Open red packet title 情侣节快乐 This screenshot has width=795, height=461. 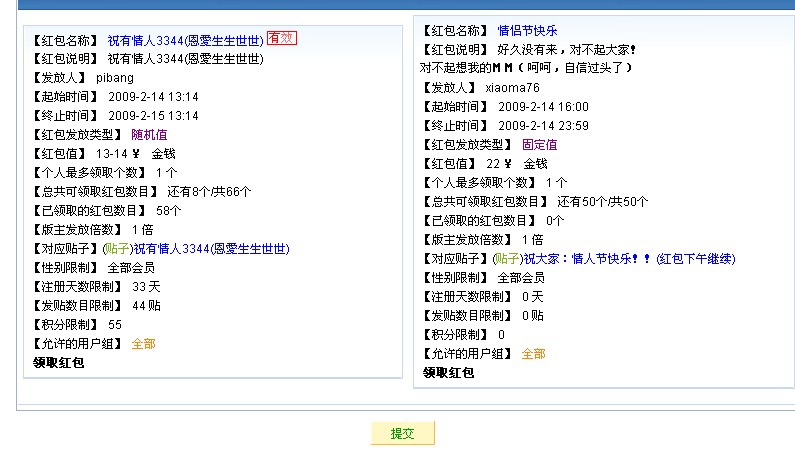coord(527,31)
